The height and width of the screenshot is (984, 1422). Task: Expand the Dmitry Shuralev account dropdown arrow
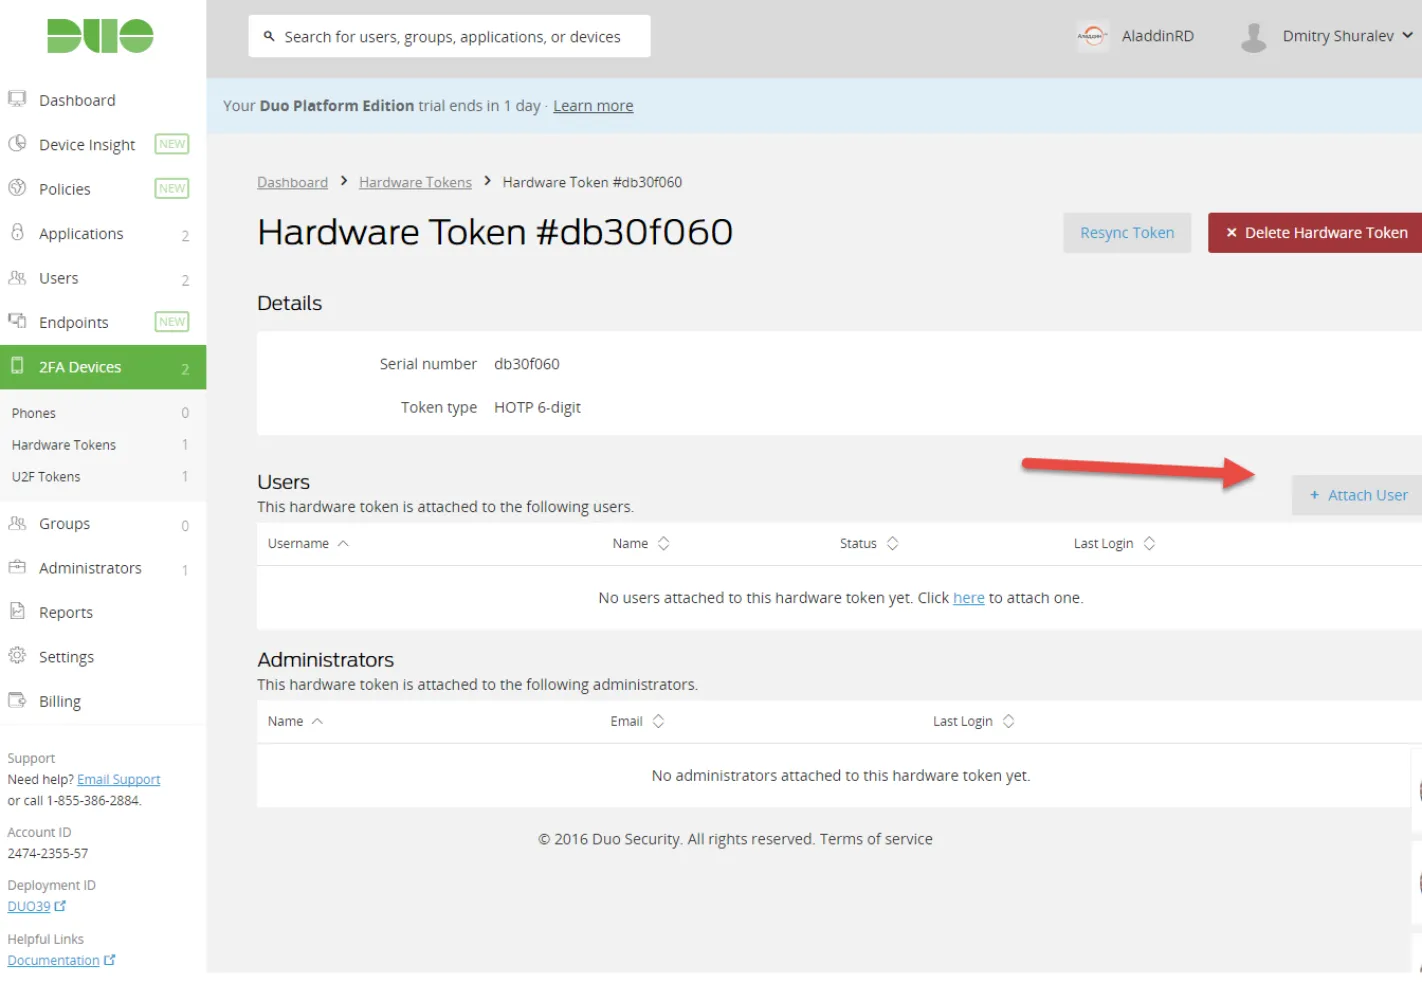click(1408, 35)
